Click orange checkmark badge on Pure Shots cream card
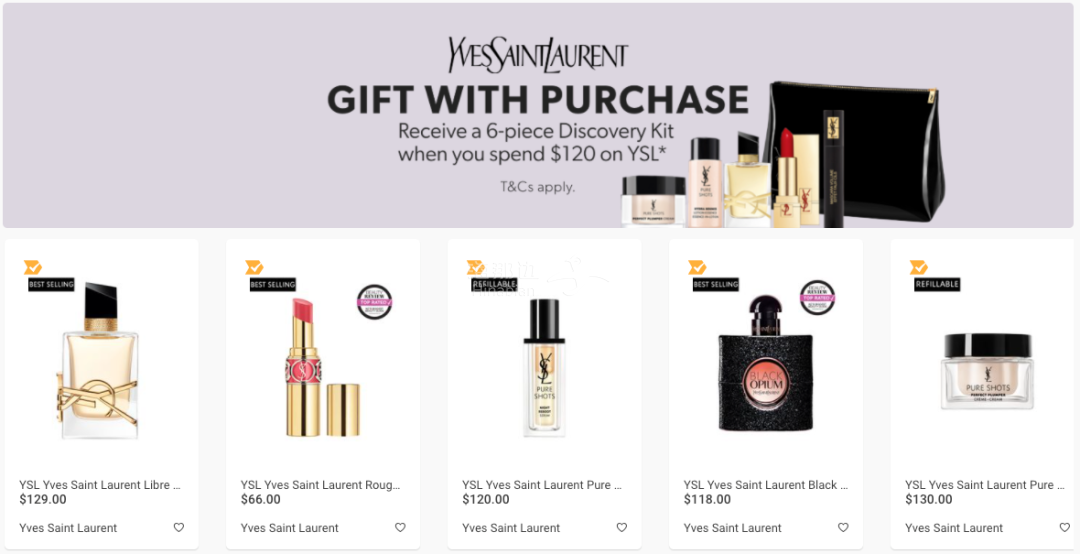 click(918, 267)
